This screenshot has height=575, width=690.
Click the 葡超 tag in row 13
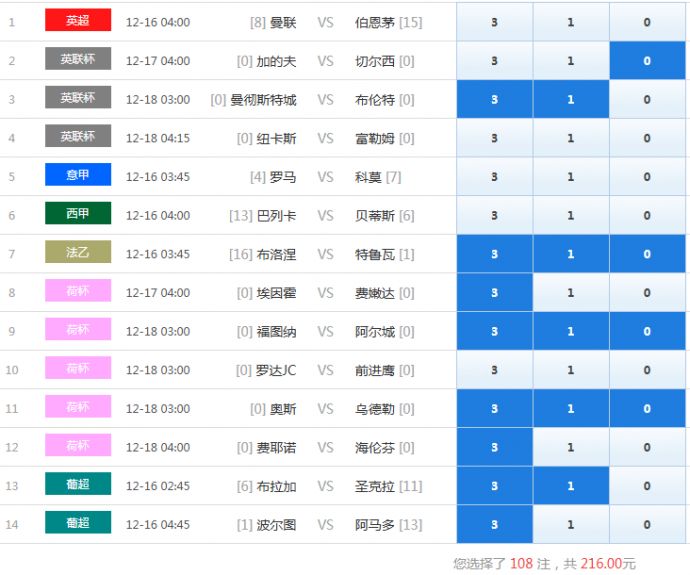[78, 484]
